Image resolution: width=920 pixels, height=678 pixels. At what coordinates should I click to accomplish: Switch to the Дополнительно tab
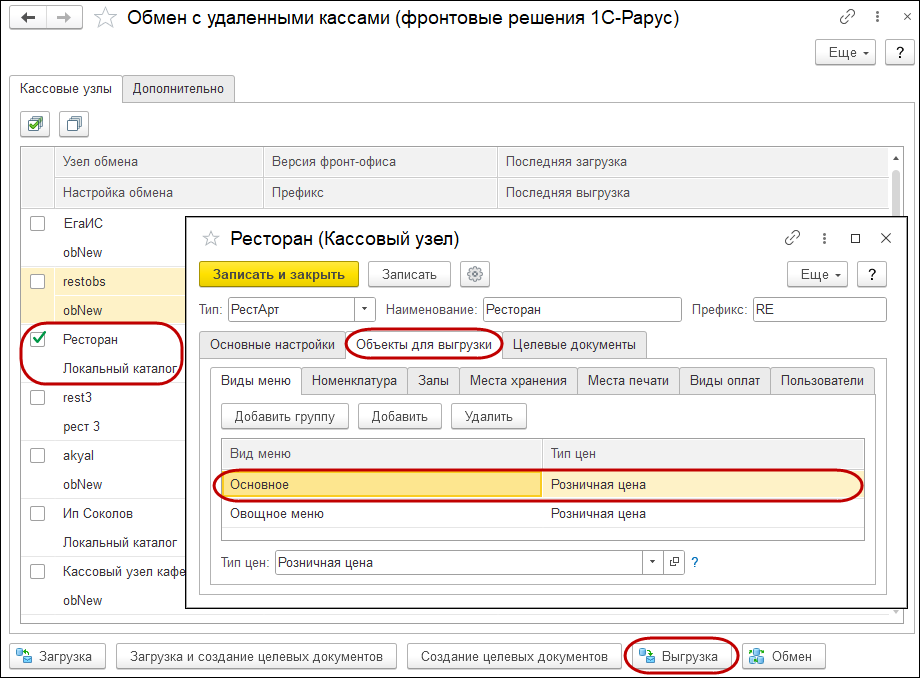tap(178, 89)
